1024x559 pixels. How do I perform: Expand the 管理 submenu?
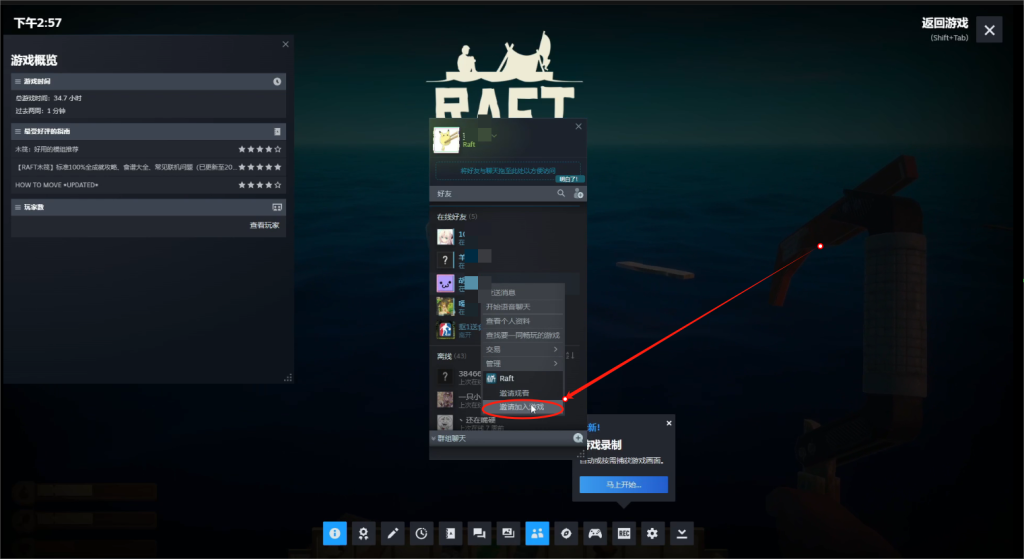522,364
